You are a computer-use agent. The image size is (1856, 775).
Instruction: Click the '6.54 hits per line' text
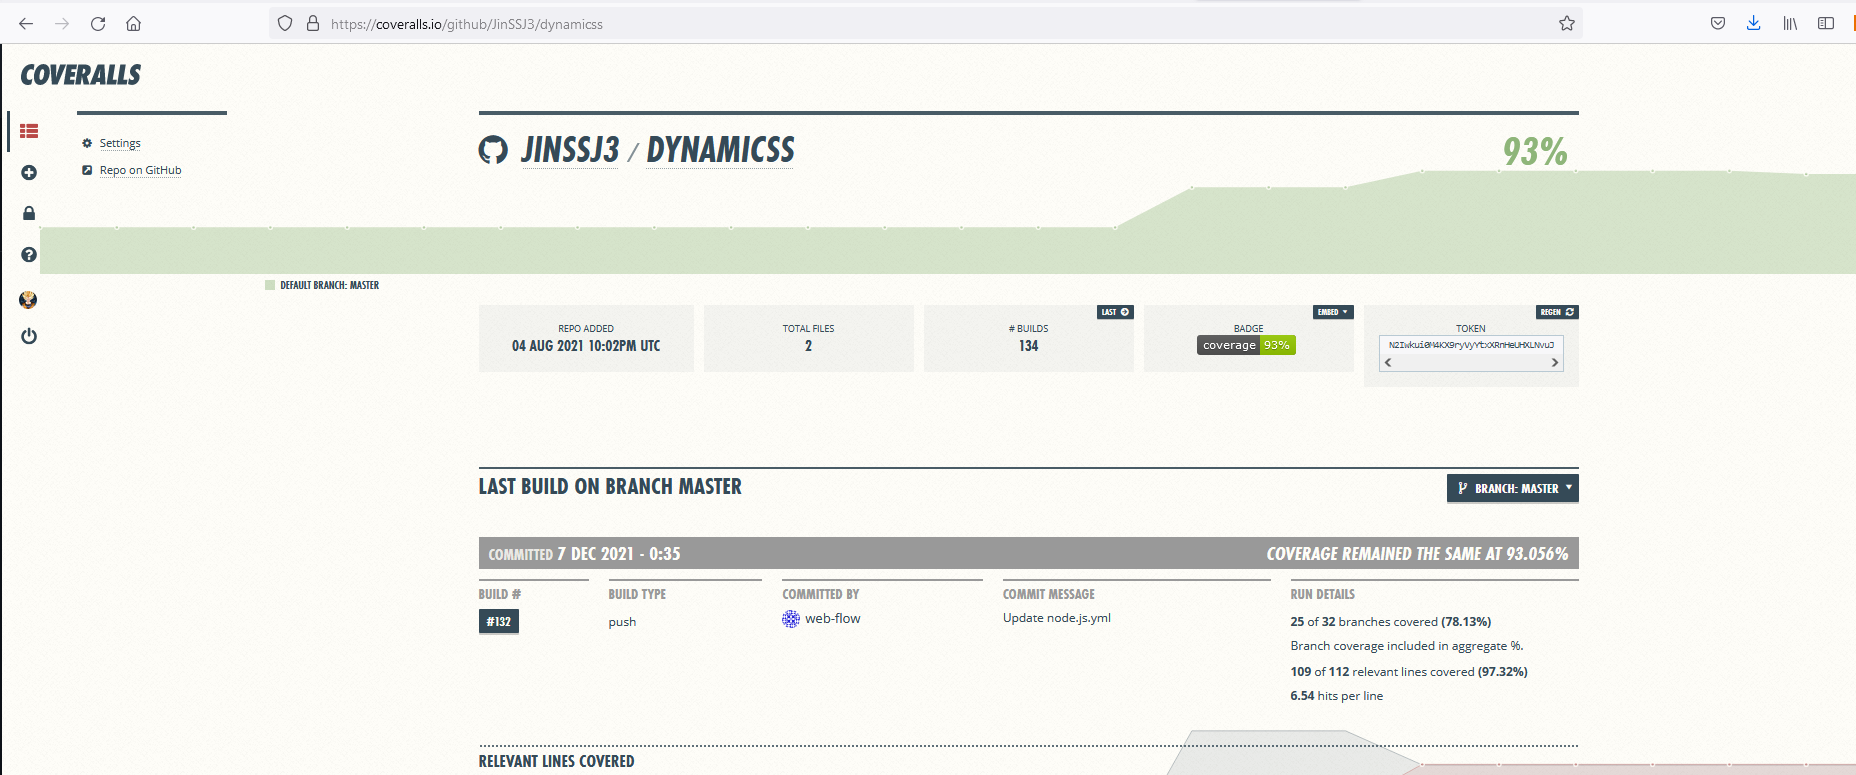[x=1337, y=696]
